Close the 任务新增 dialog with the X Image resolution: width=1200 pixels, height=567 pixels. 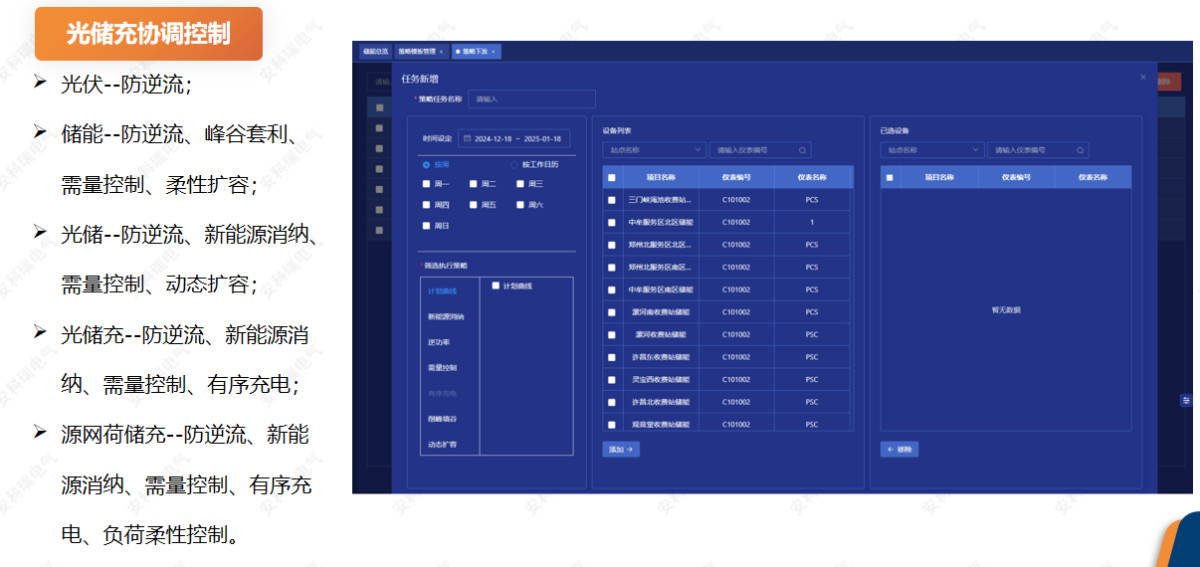tap(1143, 77)
